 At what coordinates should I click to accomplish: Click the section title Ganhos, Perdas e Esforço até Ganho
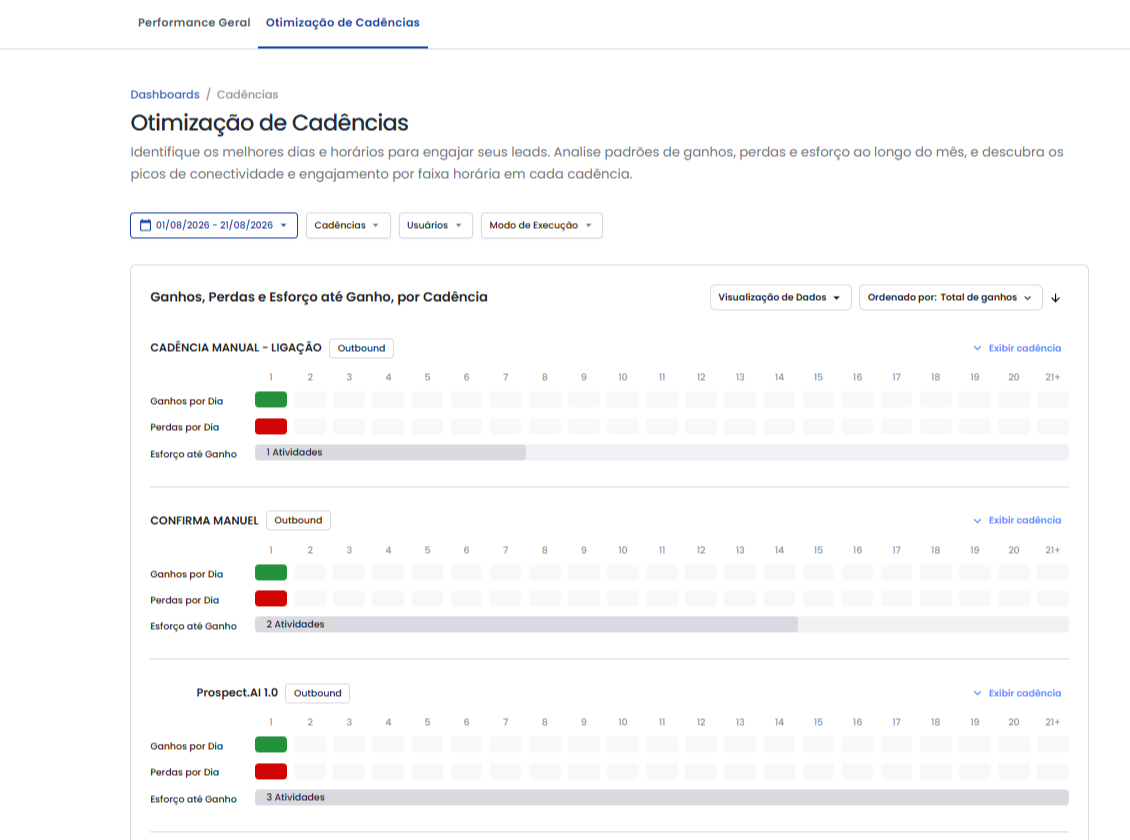(x=319, y=297)
